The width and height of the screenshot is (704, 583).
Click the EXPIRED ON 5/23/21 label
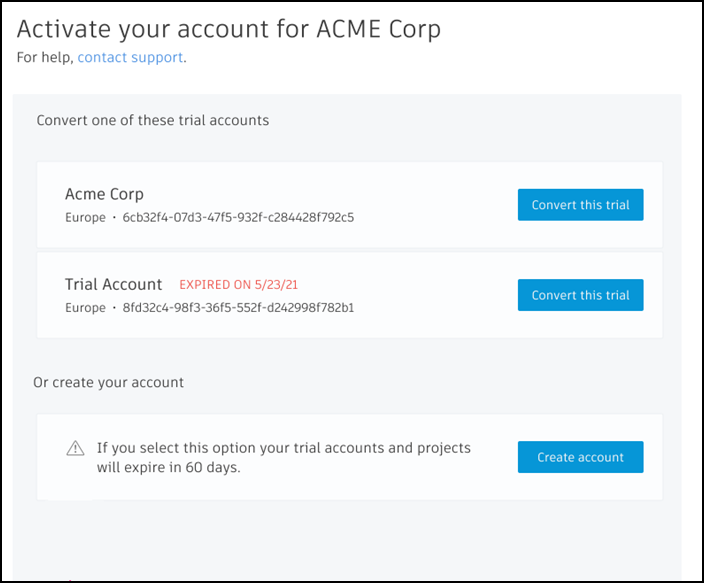[x=238, y=285]
